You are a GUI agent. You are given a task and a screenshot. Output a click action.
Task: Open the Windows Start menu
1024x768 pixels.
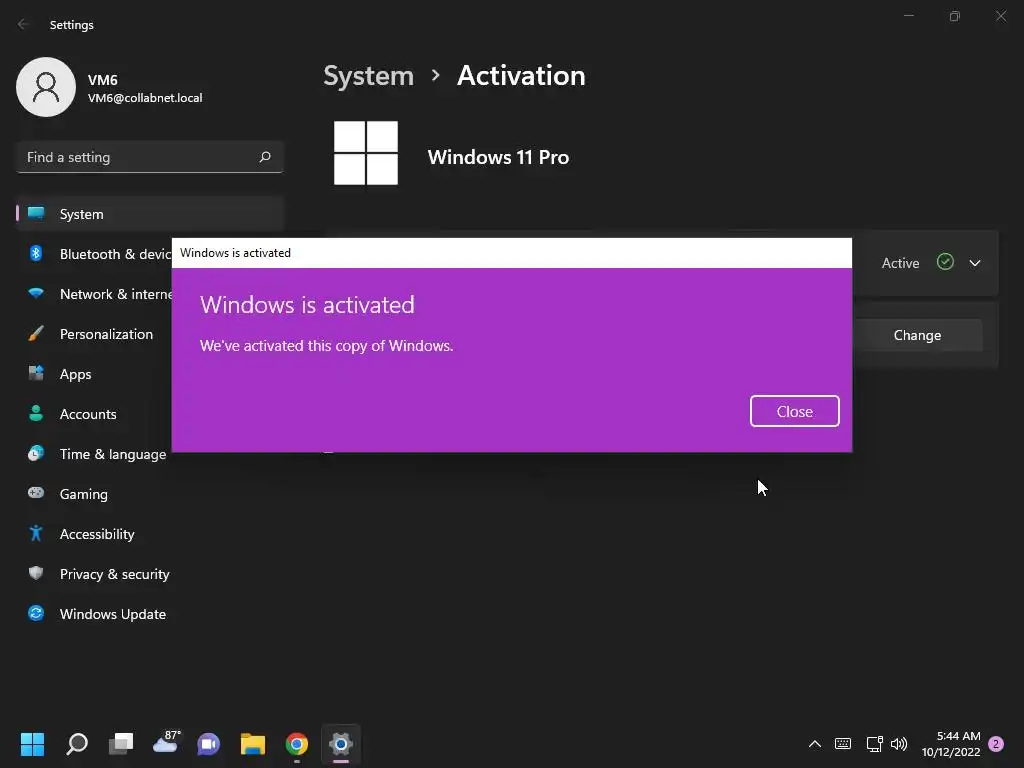point(32,744)
